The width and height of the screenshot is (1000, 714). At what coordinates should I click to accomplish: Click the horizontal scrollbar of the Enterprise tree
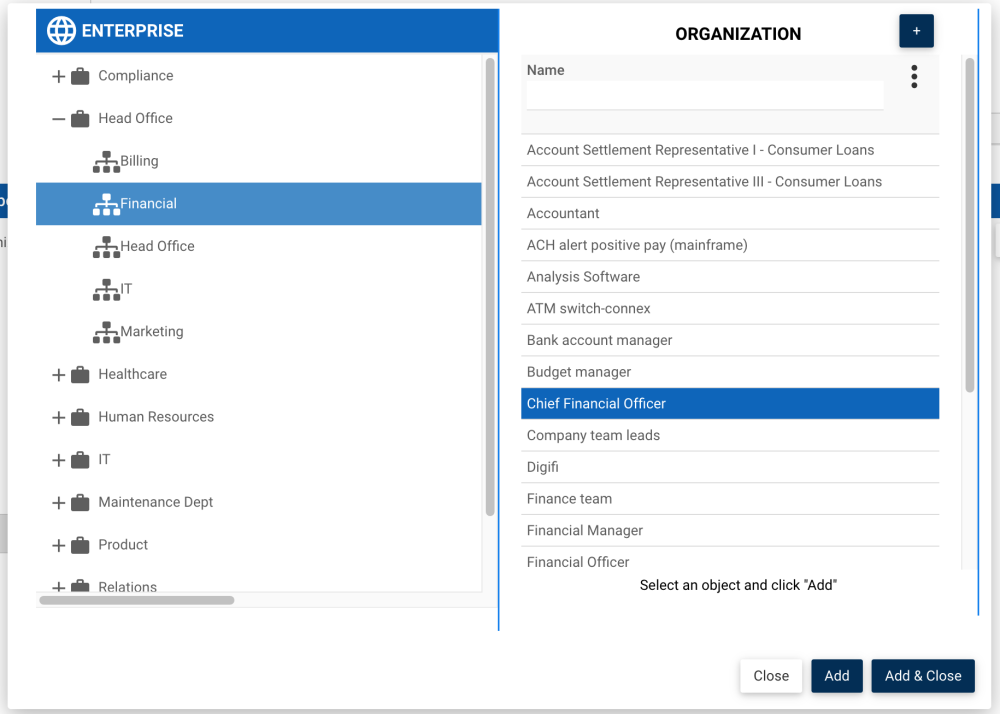point(136,600)
